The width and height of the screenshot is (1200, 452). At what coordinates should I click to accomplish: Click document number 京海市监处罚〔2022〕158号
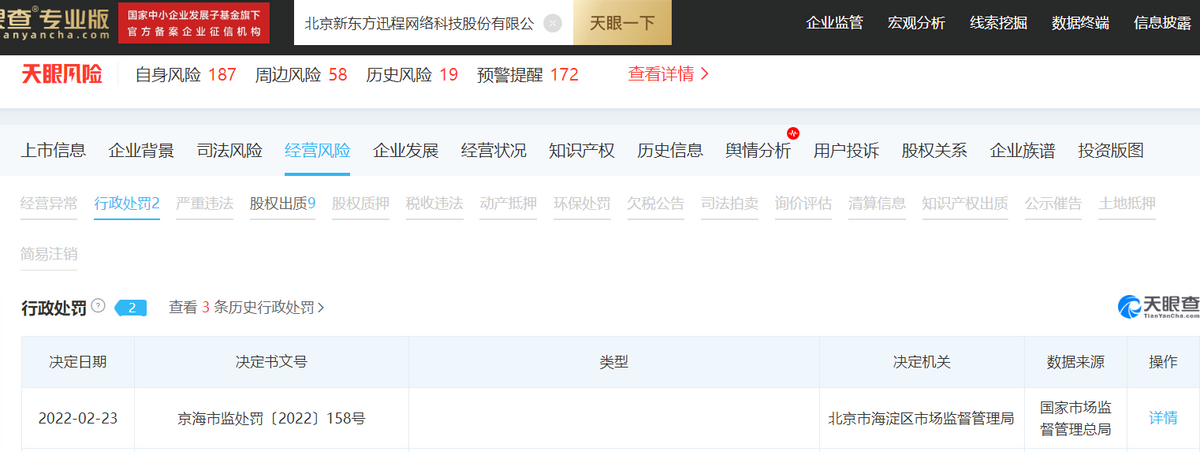(271, 418)
